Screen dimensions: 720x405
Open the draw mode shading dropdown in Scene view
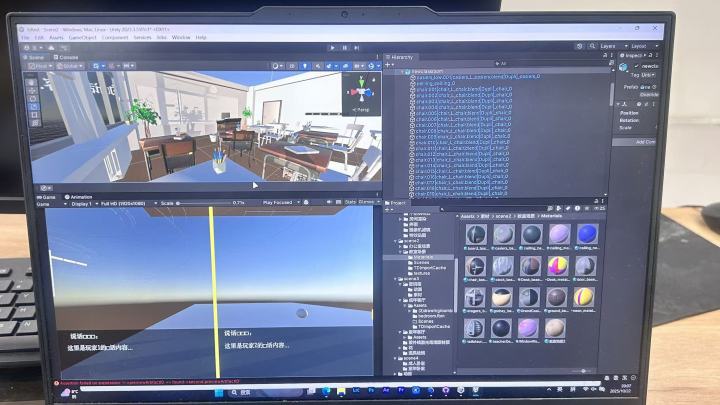point(277,66)
